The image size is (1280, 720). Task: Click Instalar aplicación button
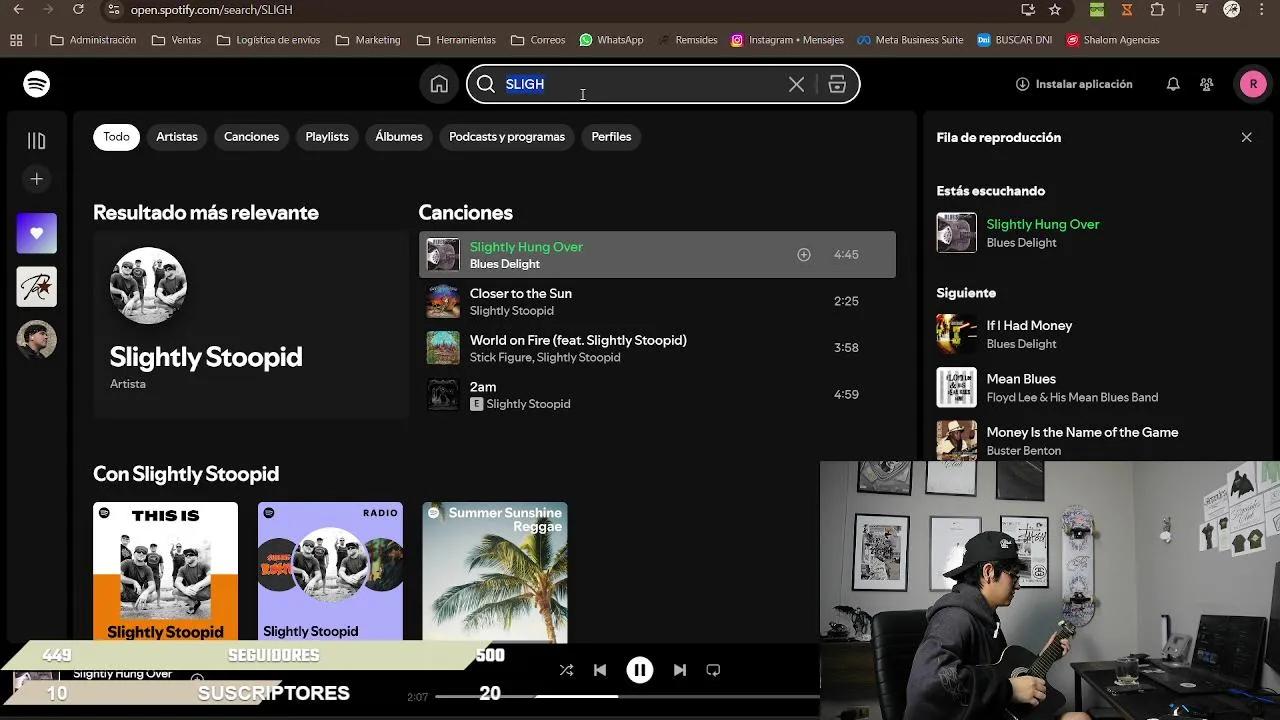[1074, 84]
